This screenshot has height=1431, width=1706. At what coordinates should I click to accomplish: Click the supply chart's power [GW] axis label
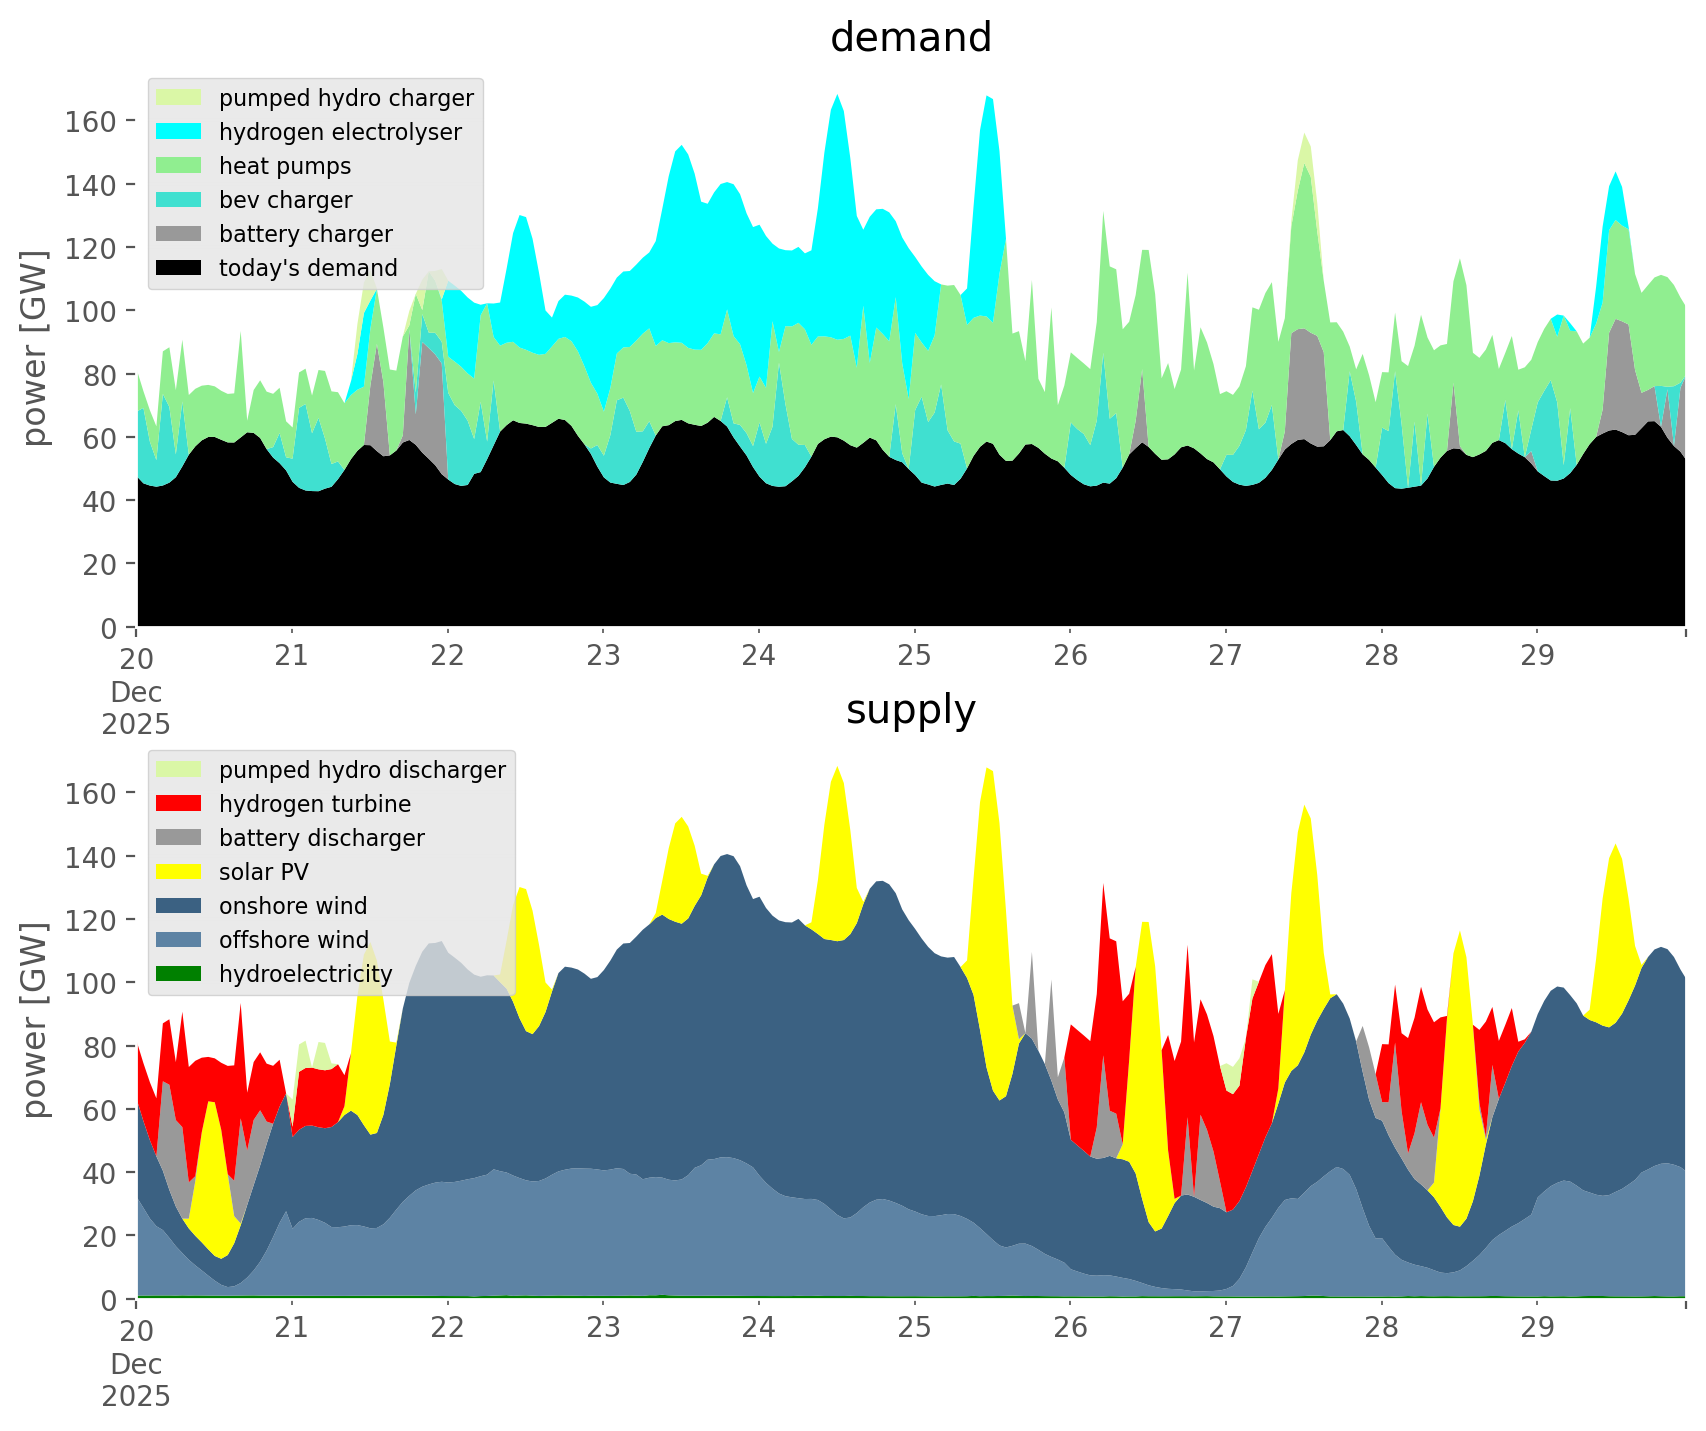coord(35,1020)
